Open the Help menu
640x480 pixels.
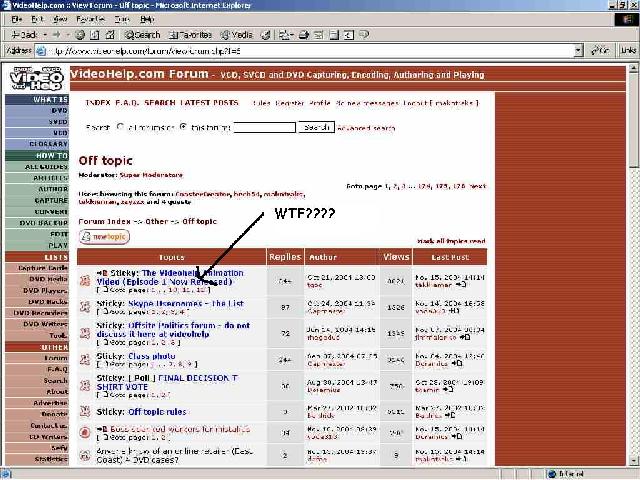pyautogui.click(x=147, y=19)
